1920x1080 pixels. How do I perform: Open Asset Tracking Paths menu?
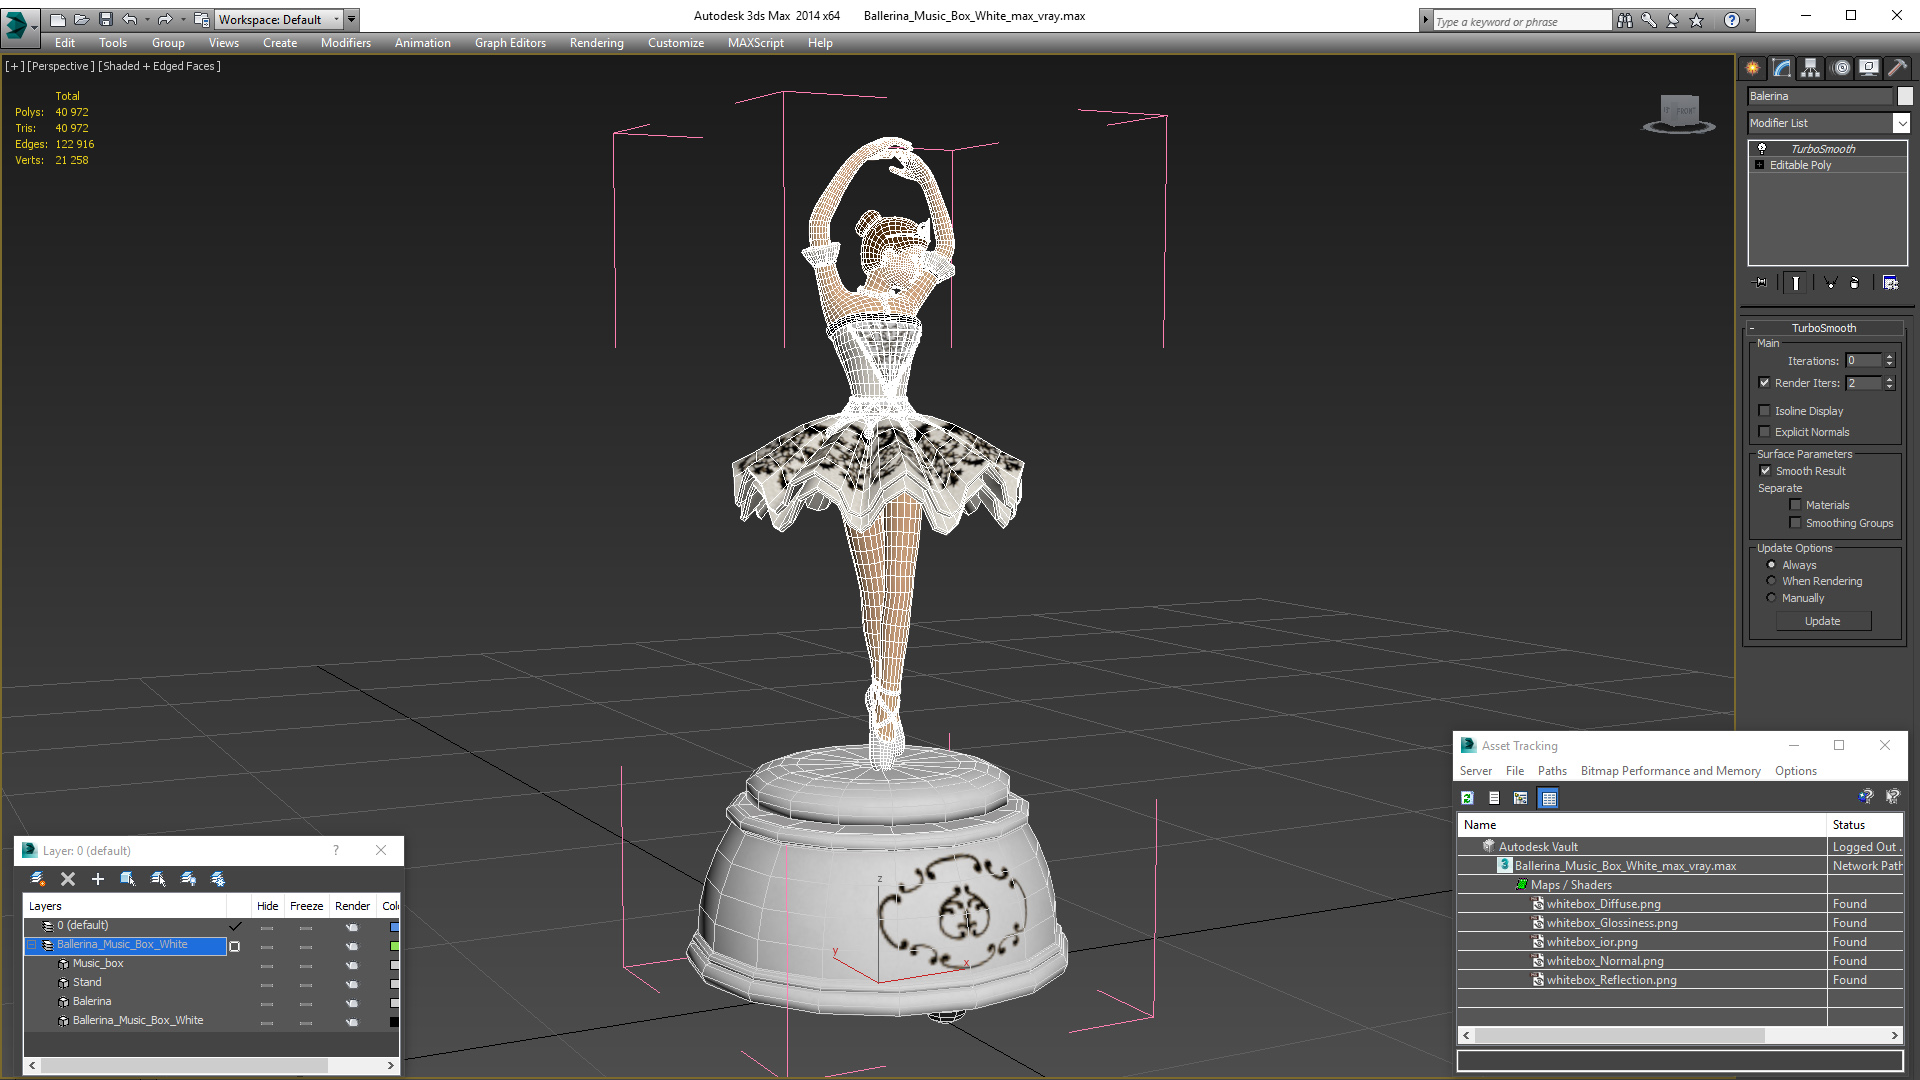tap(1552, 771)
